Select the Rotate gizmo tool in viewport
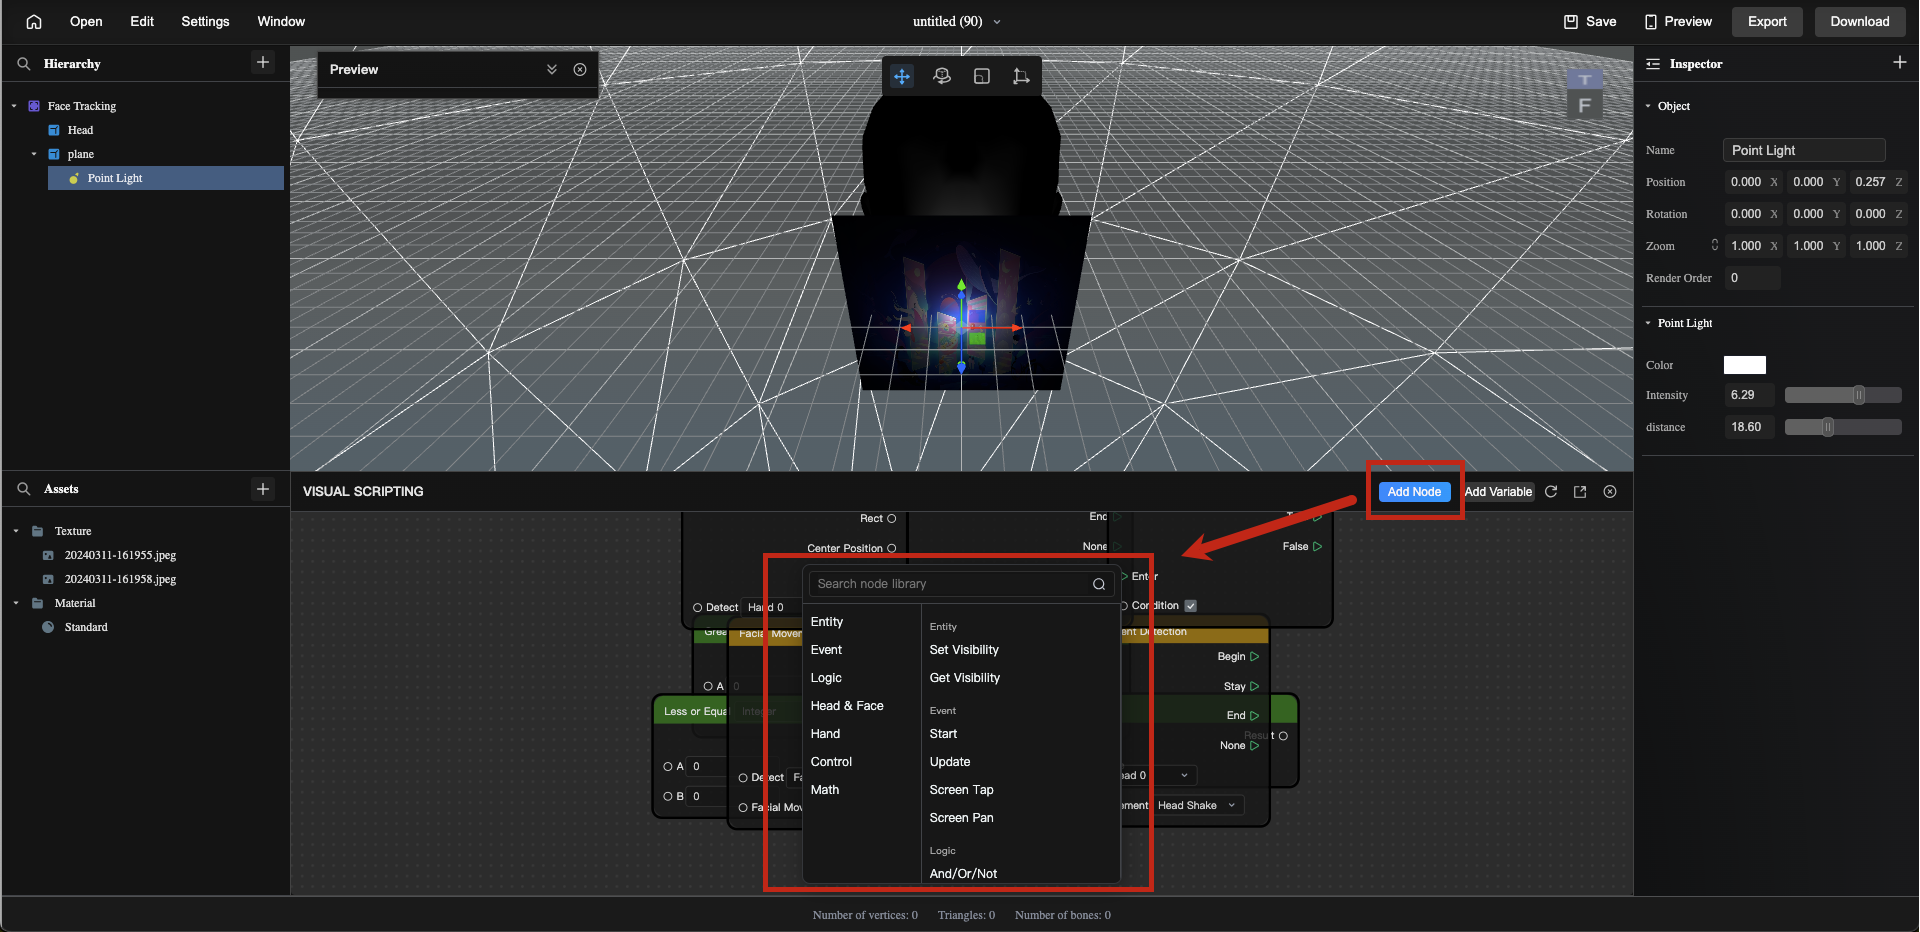Image resolution: width=1920 pixels, height=932 pixels. click(942, 76)
